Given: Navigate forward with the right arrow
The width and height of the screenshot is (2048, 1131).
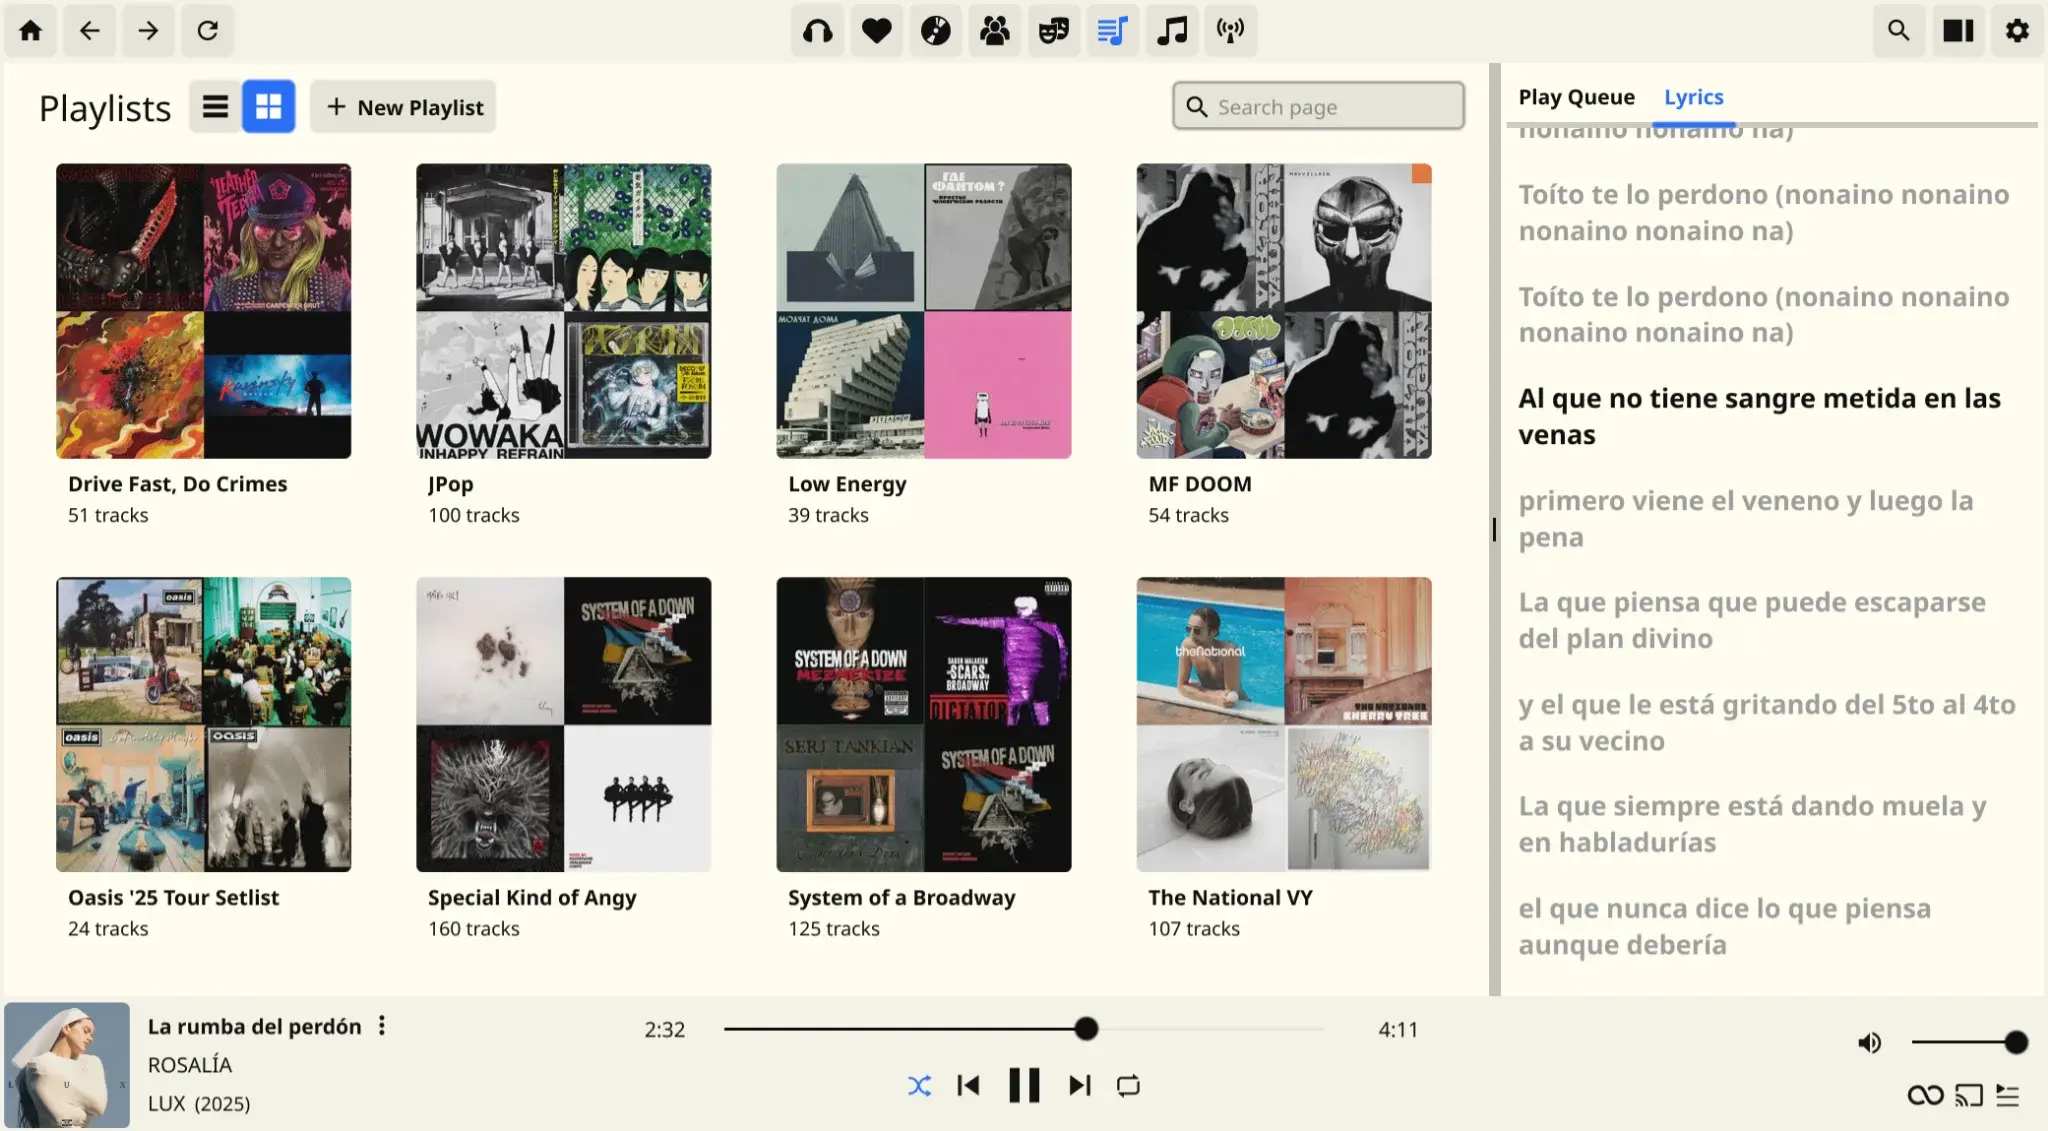Looking at the screenshot, I should tap(148, 30).
